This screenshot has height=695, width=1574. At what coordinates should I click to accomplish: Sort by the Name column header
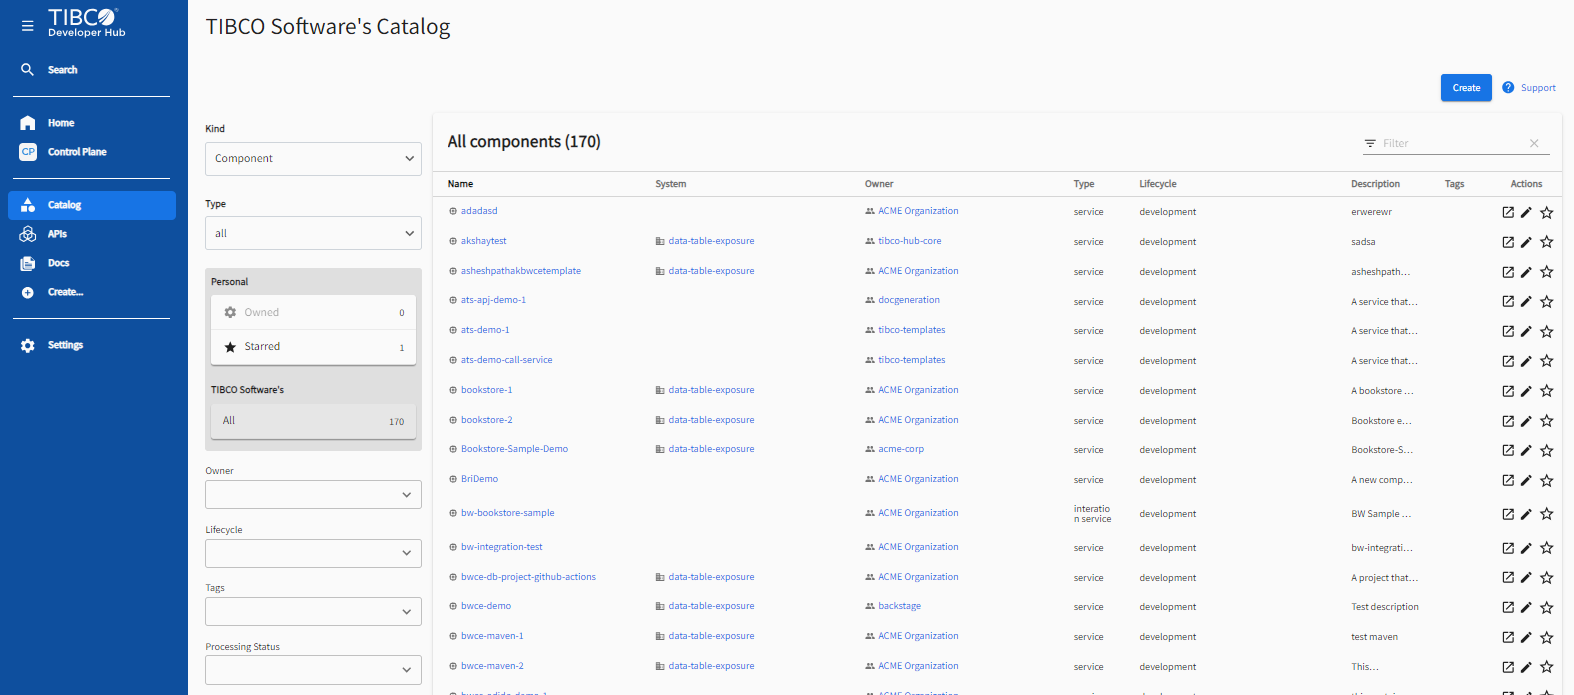(460, 184)
